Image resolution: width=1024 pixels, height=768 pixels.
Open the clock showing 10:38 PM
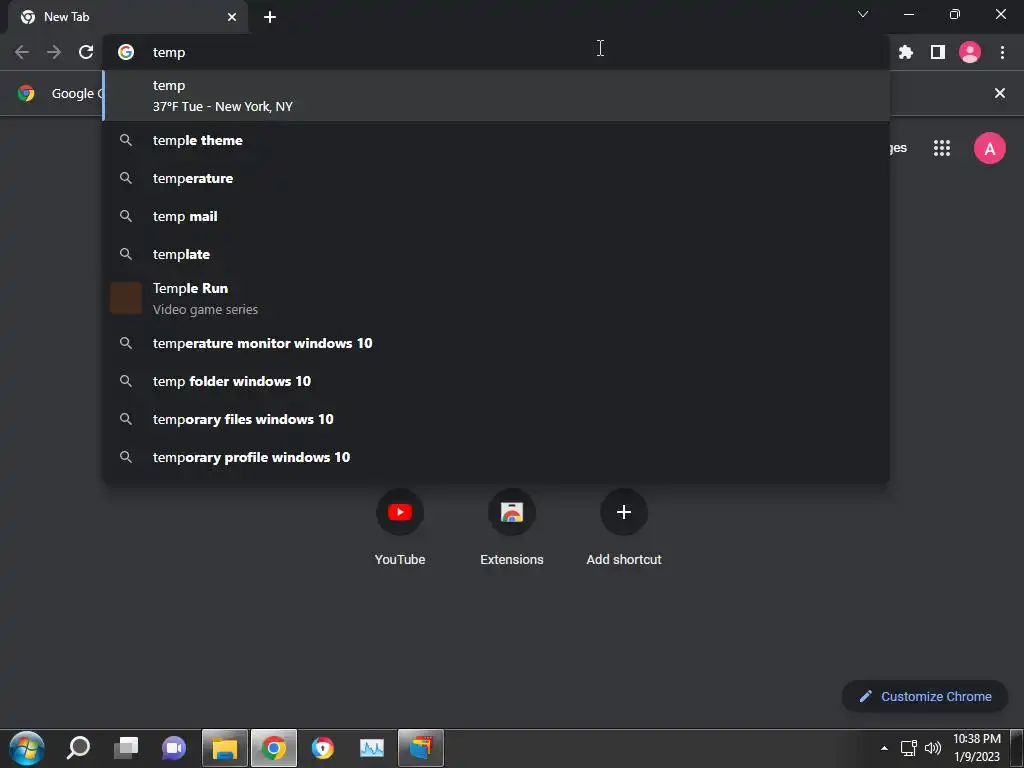point(976,748)
